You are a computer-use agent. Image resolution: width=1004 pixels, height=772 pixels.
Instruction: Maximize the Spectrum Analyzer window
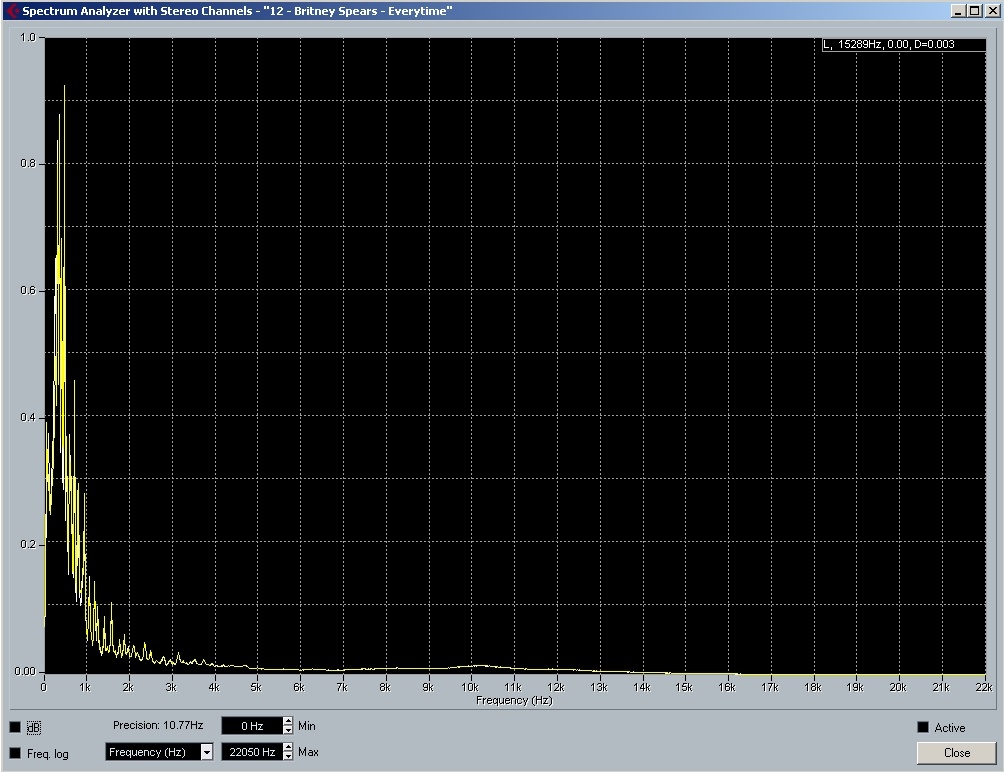point(974,11)
